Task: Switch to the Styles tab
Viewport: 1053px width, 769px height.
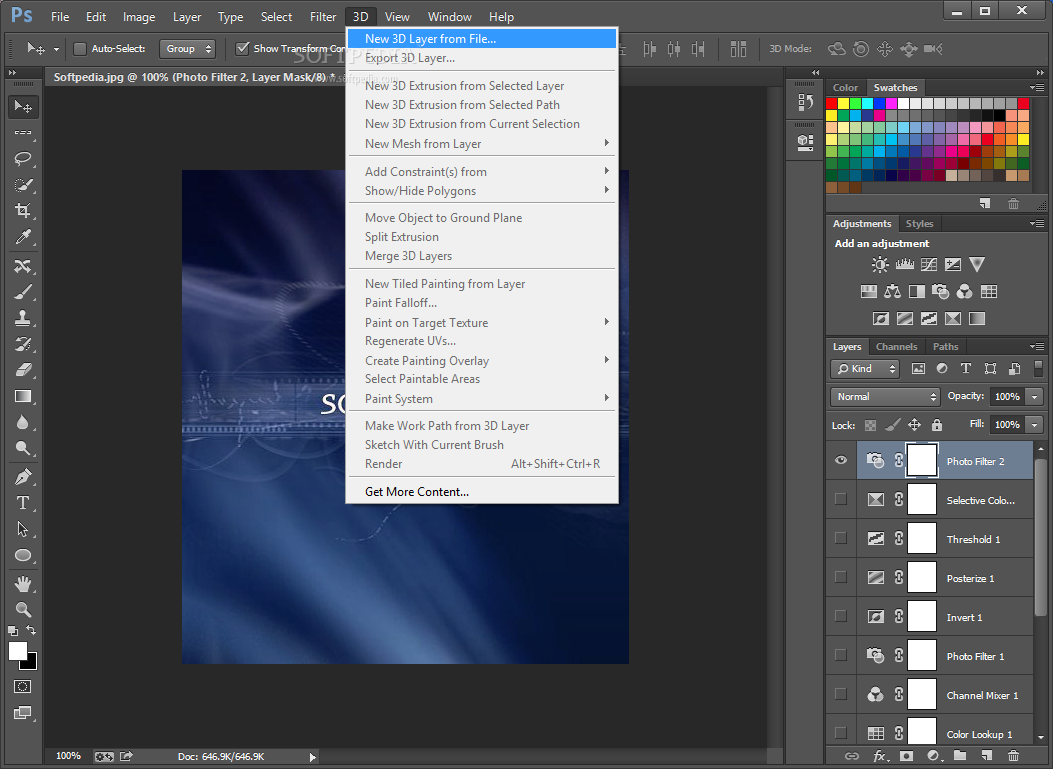Action: [x=919, y=224]
